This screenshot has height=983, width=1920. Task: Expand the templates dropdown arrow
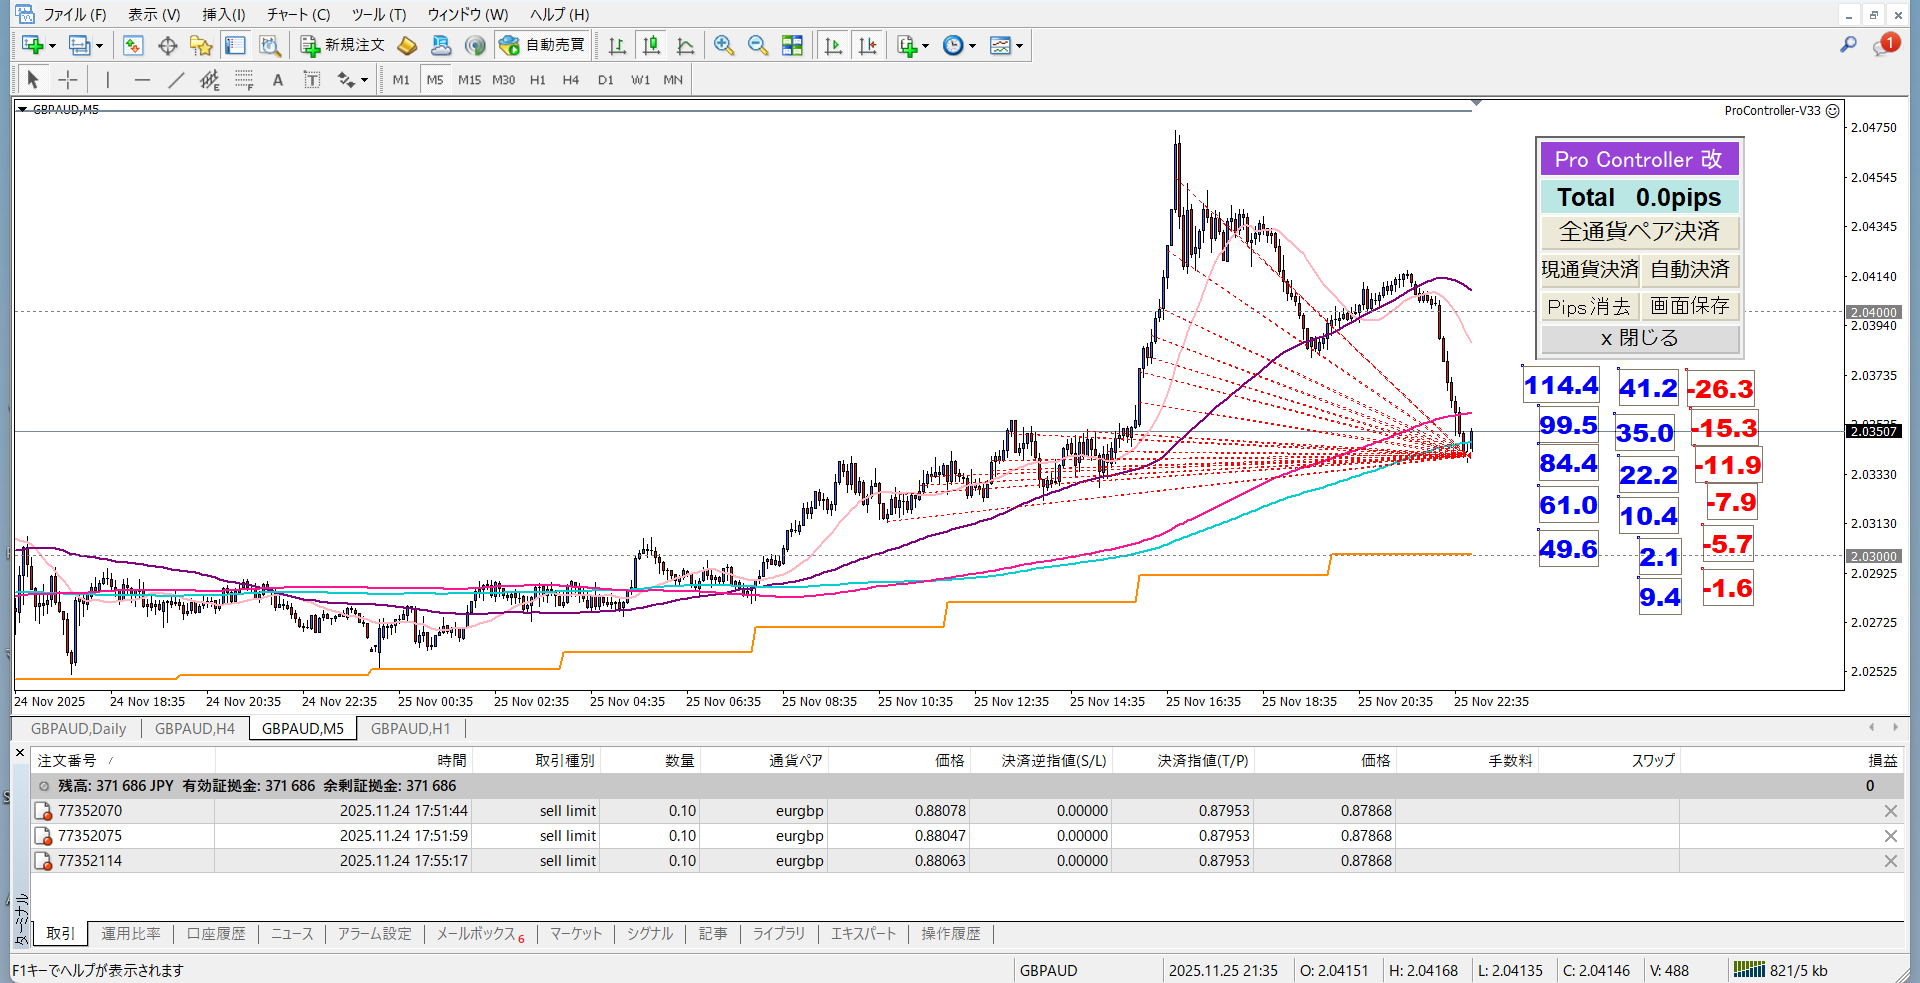coord(1019,46)
